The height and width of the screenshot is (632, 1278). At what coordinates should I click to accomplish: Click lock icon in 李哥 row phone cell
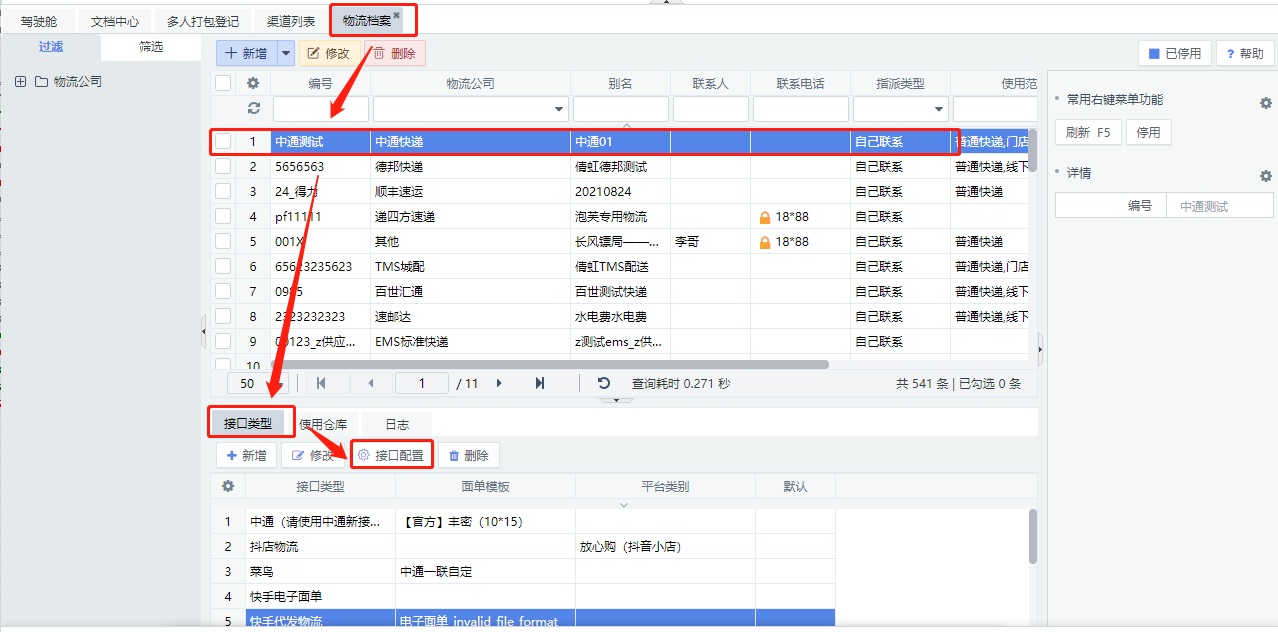765,242
